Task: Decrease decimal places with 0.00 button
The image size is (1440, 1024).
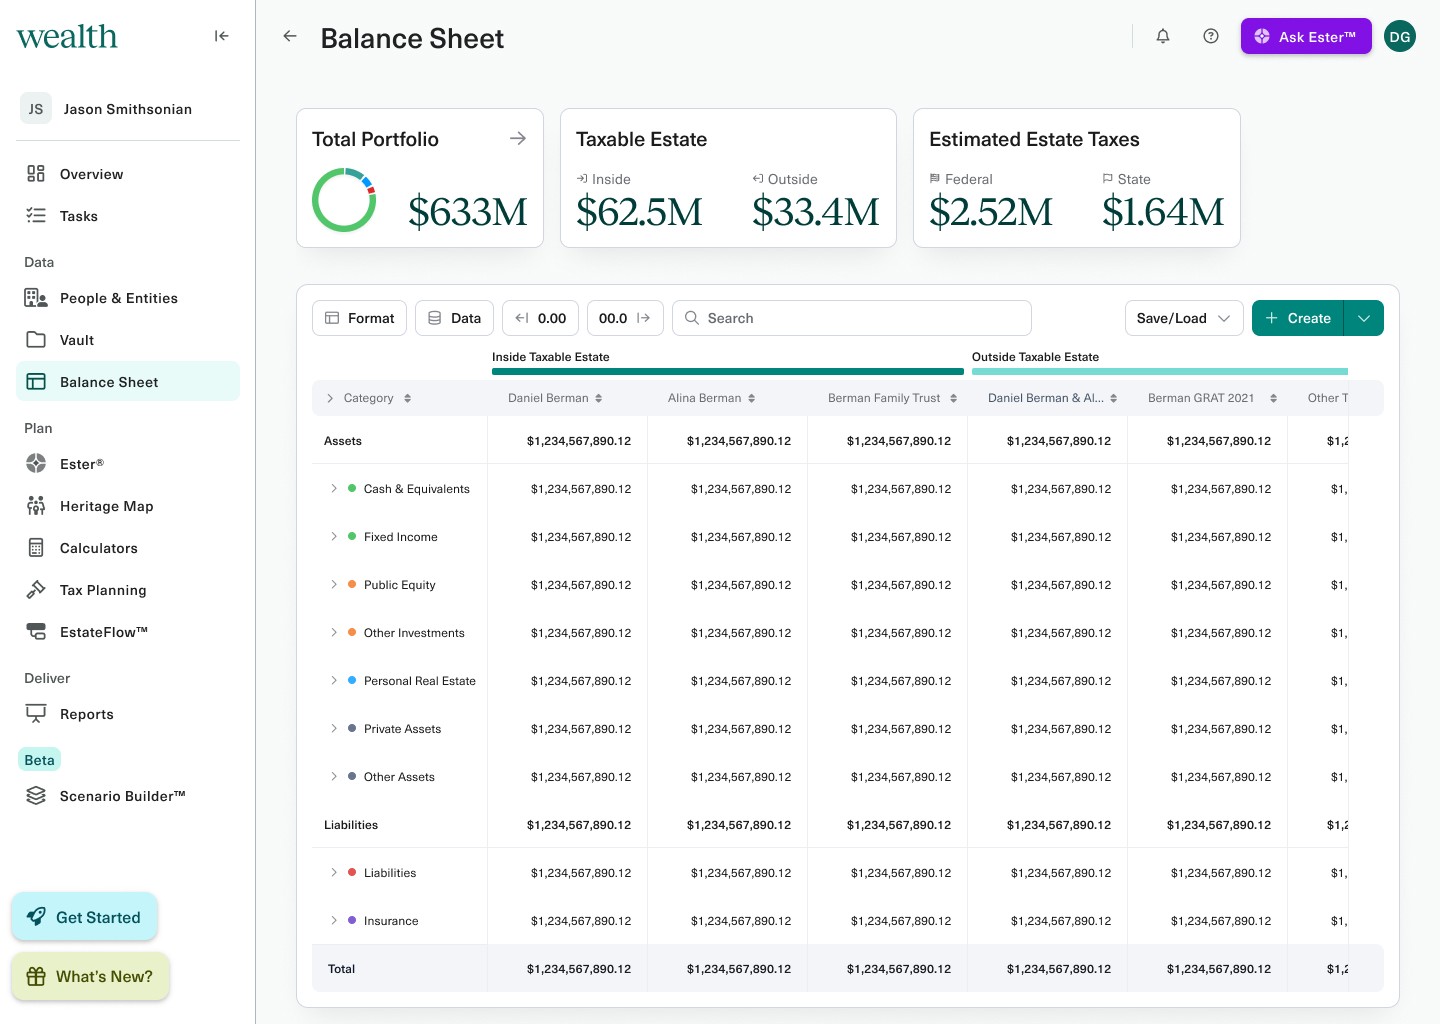Action: coord(540,318)
